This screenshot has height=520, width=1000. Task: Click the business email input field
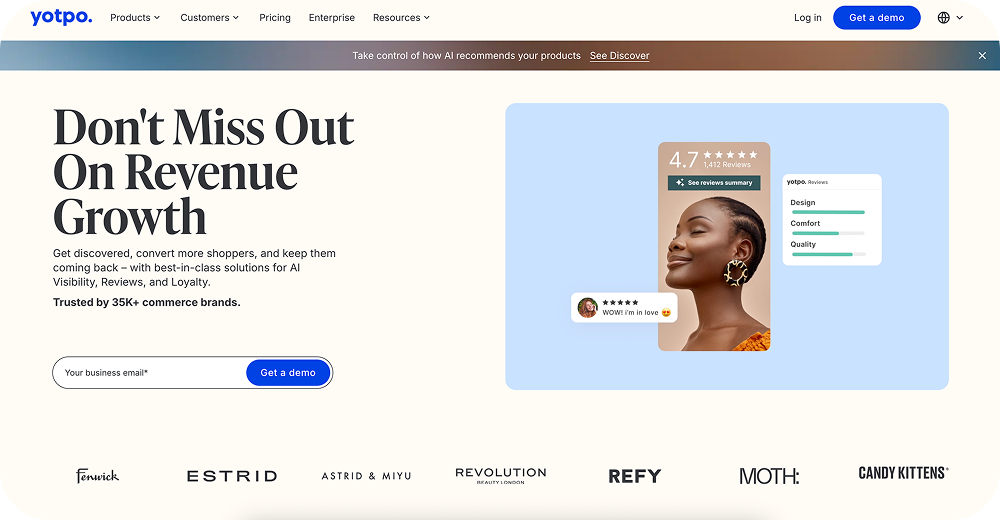tap(151, 373)
